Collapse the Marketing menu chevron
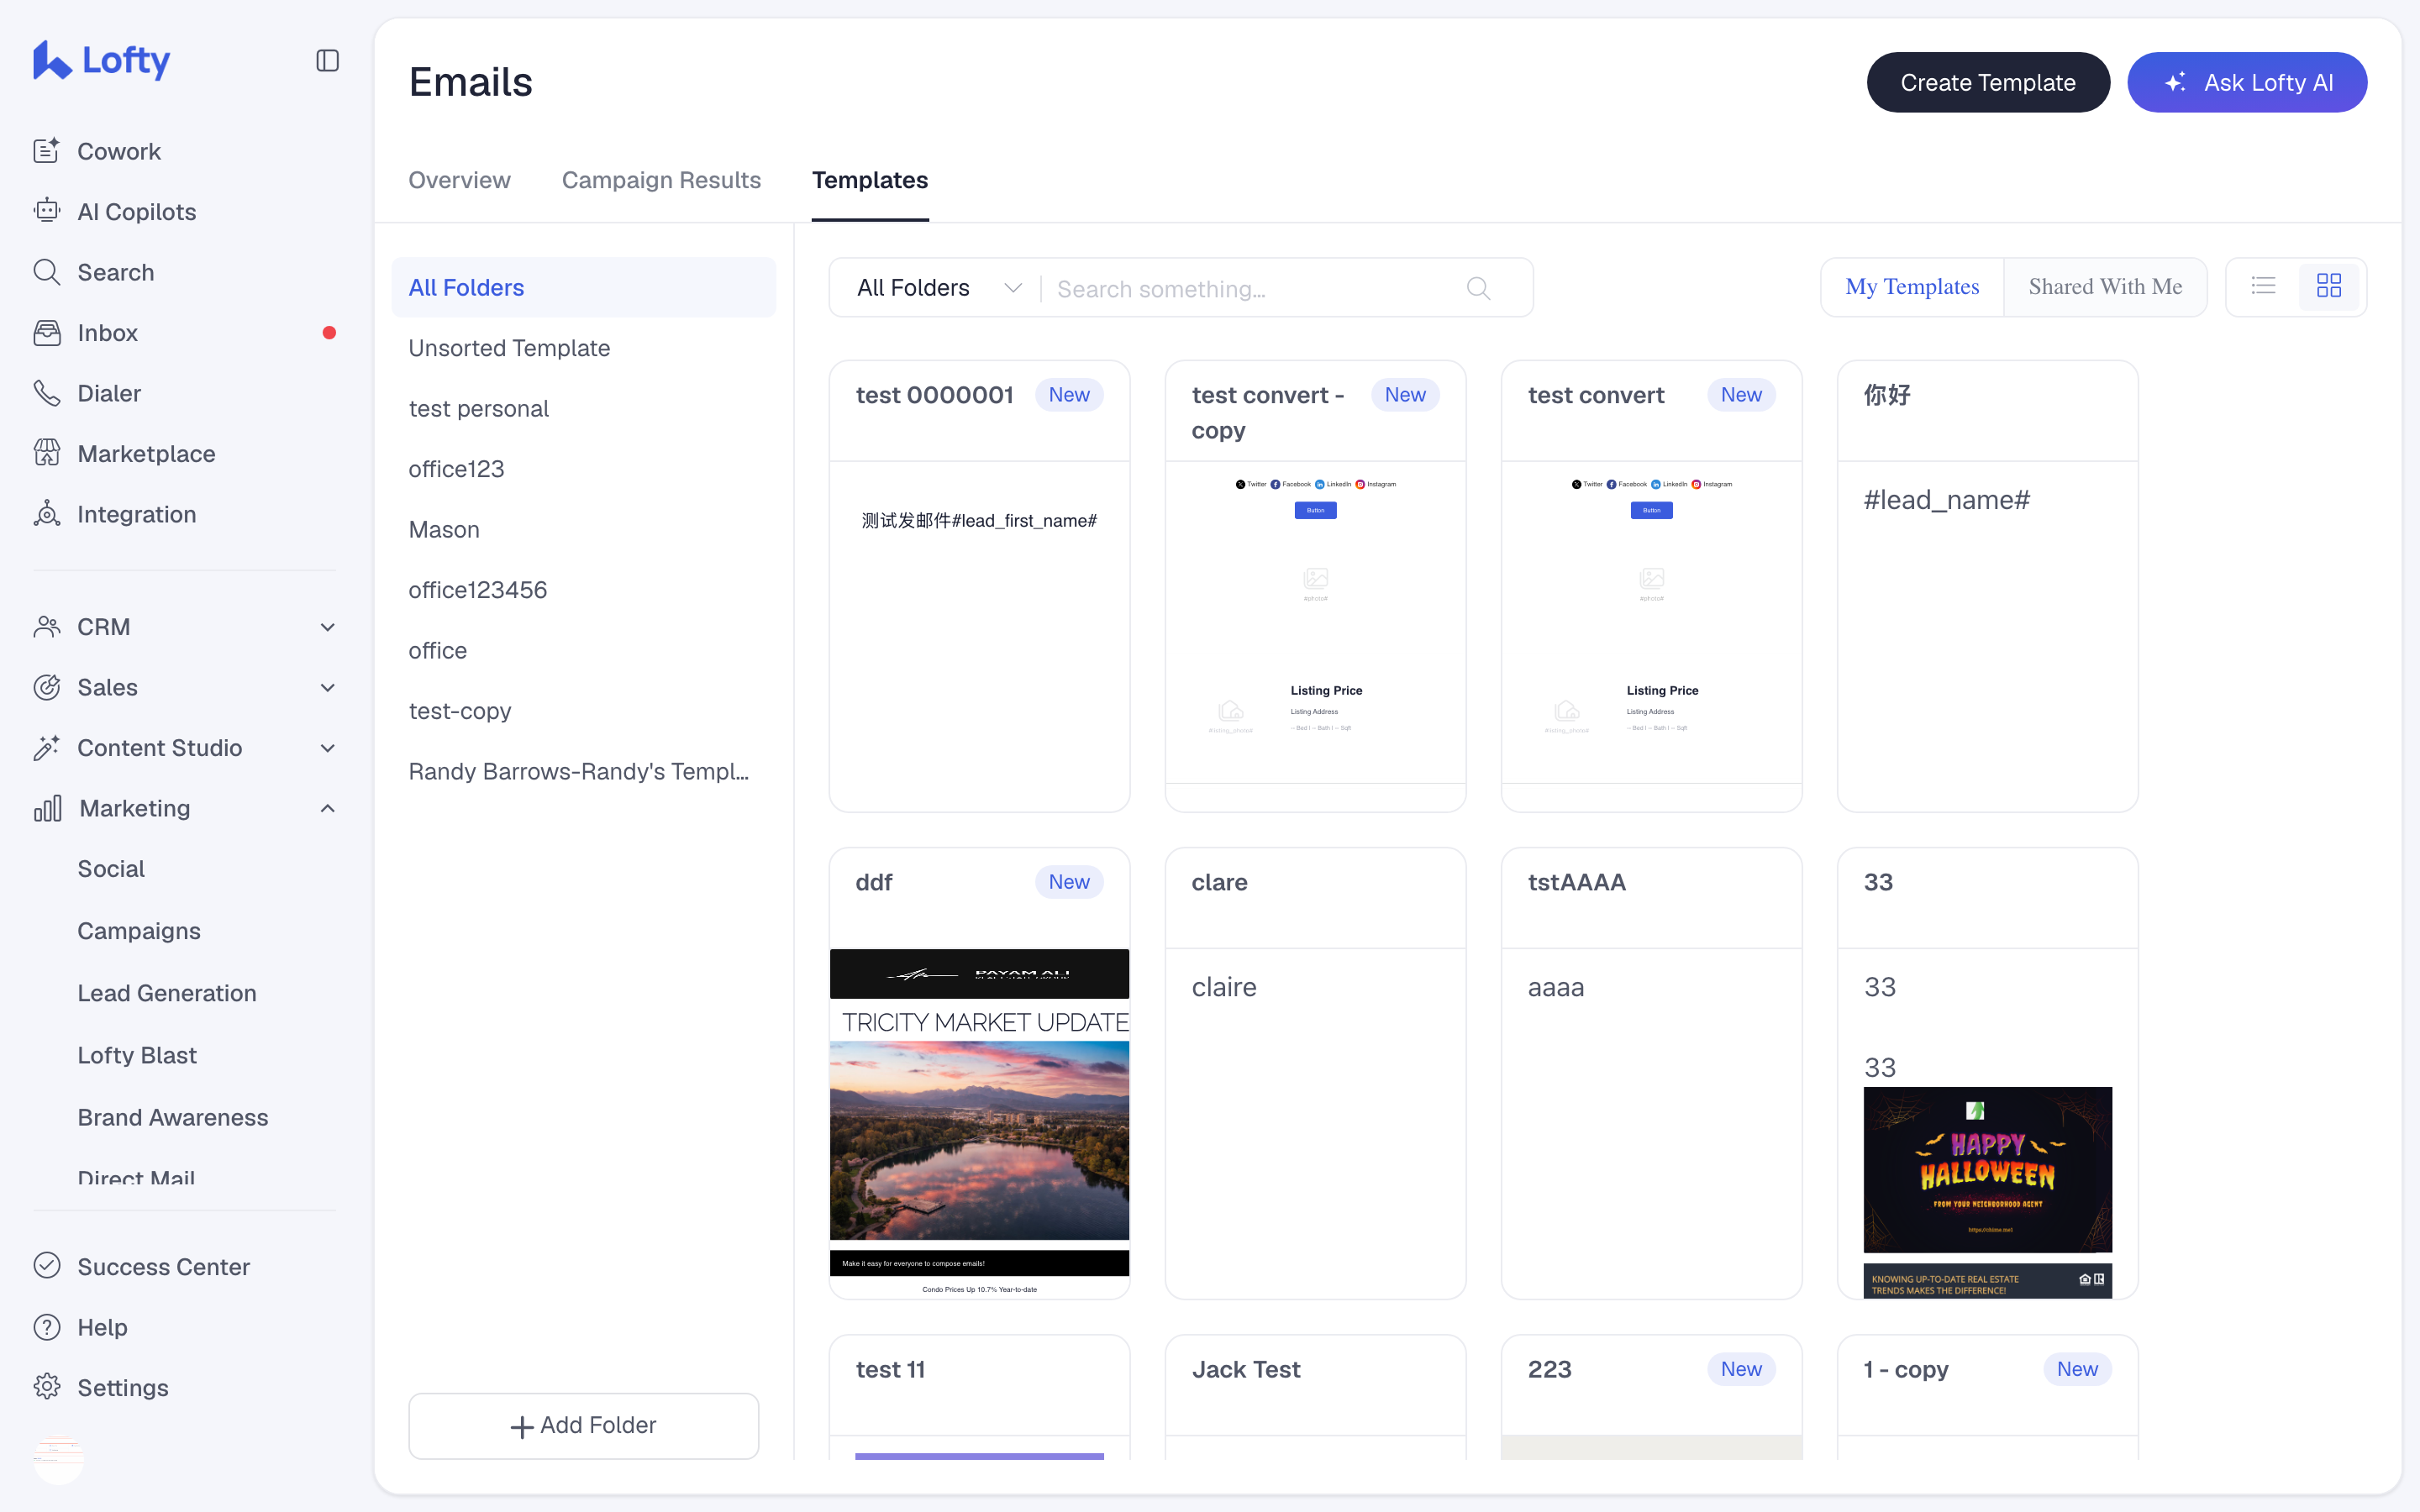 (x=327, y=808)
